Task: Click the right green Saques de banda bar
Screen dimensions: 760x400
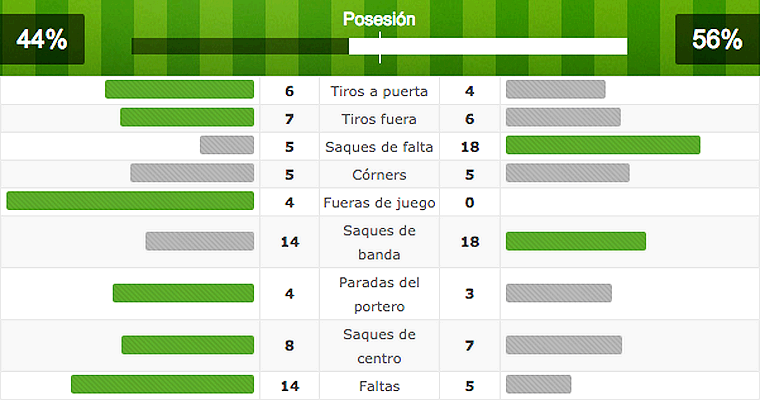Action: click(576, 241)
